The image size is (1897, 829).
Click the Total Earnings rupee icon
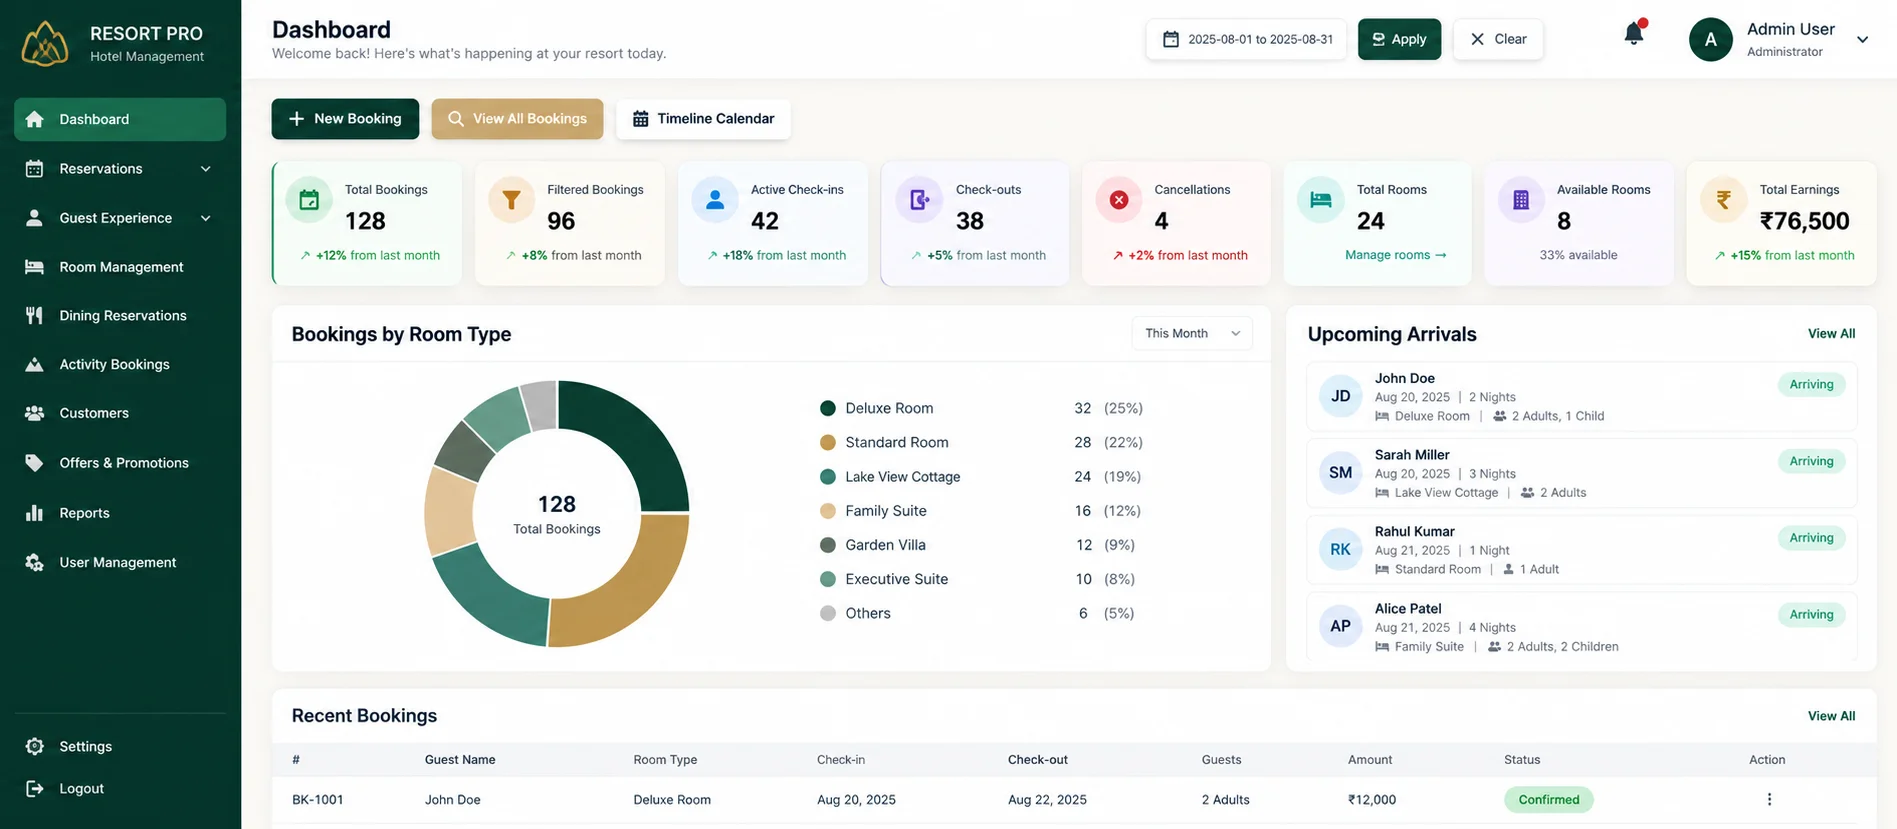pos(1724,200)
